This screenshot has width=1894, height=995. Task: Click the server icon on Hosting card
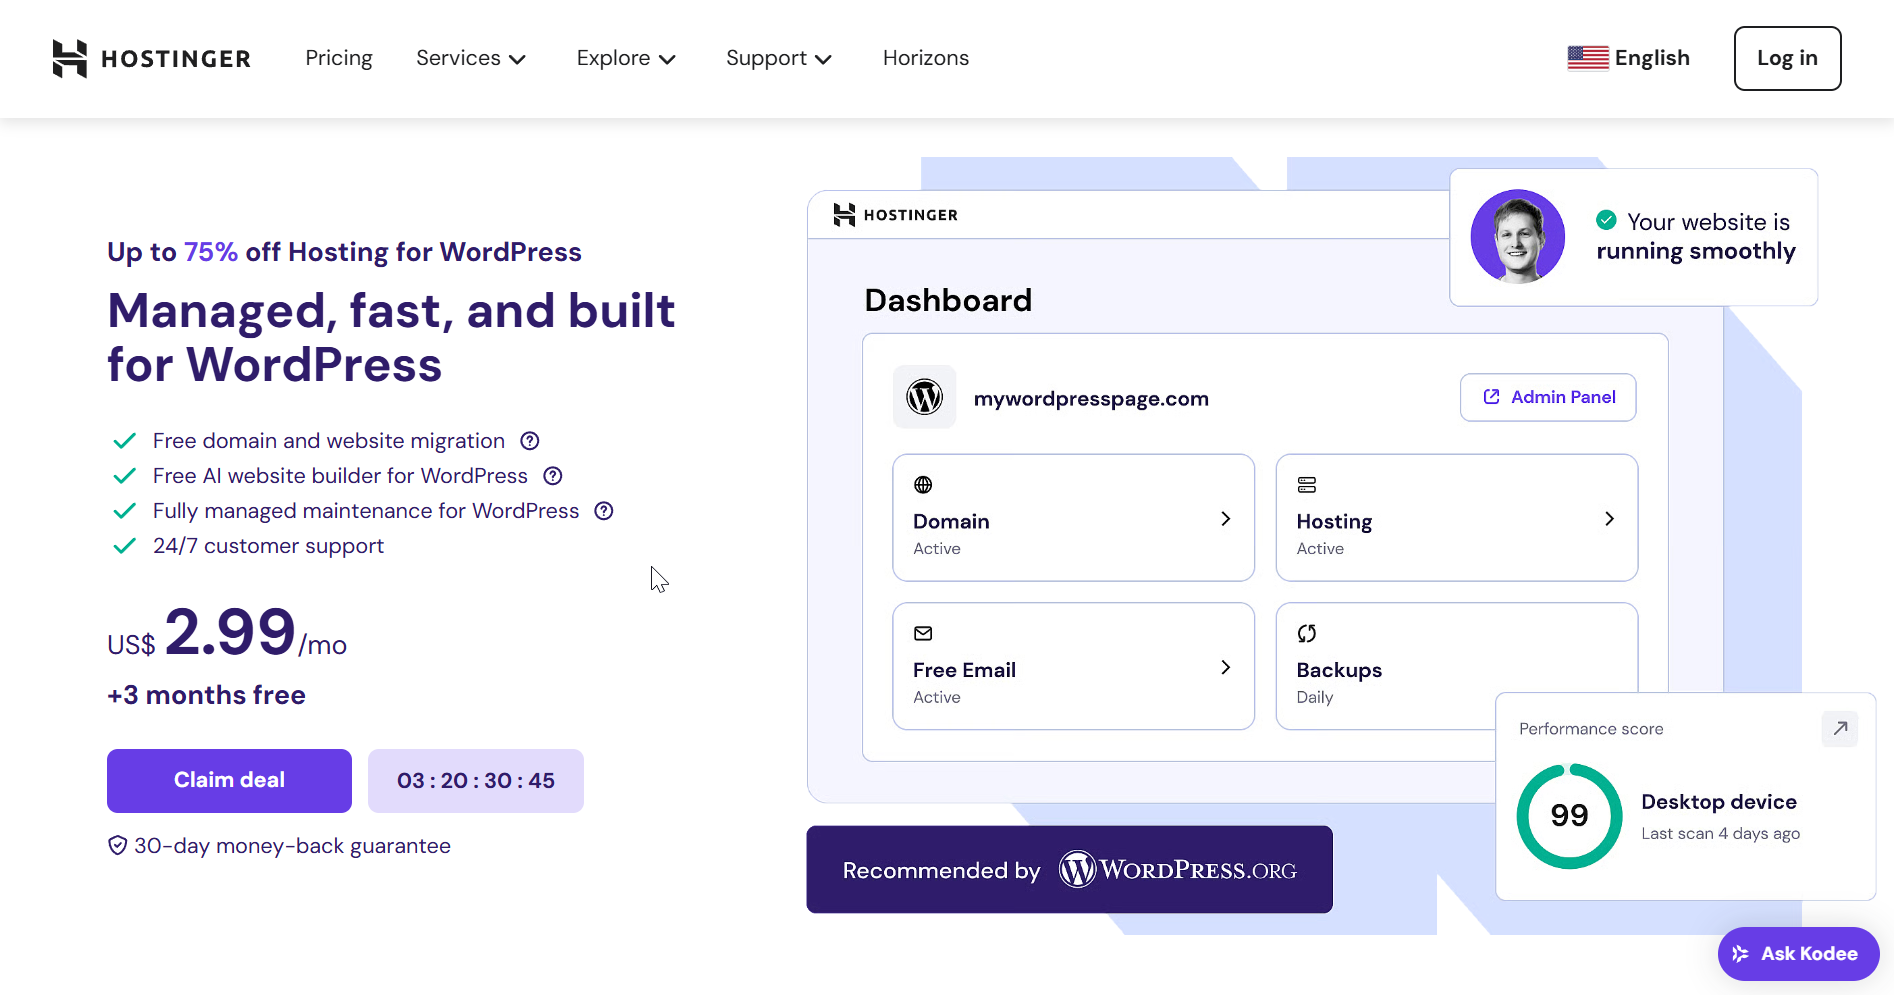coord(1307,485)
